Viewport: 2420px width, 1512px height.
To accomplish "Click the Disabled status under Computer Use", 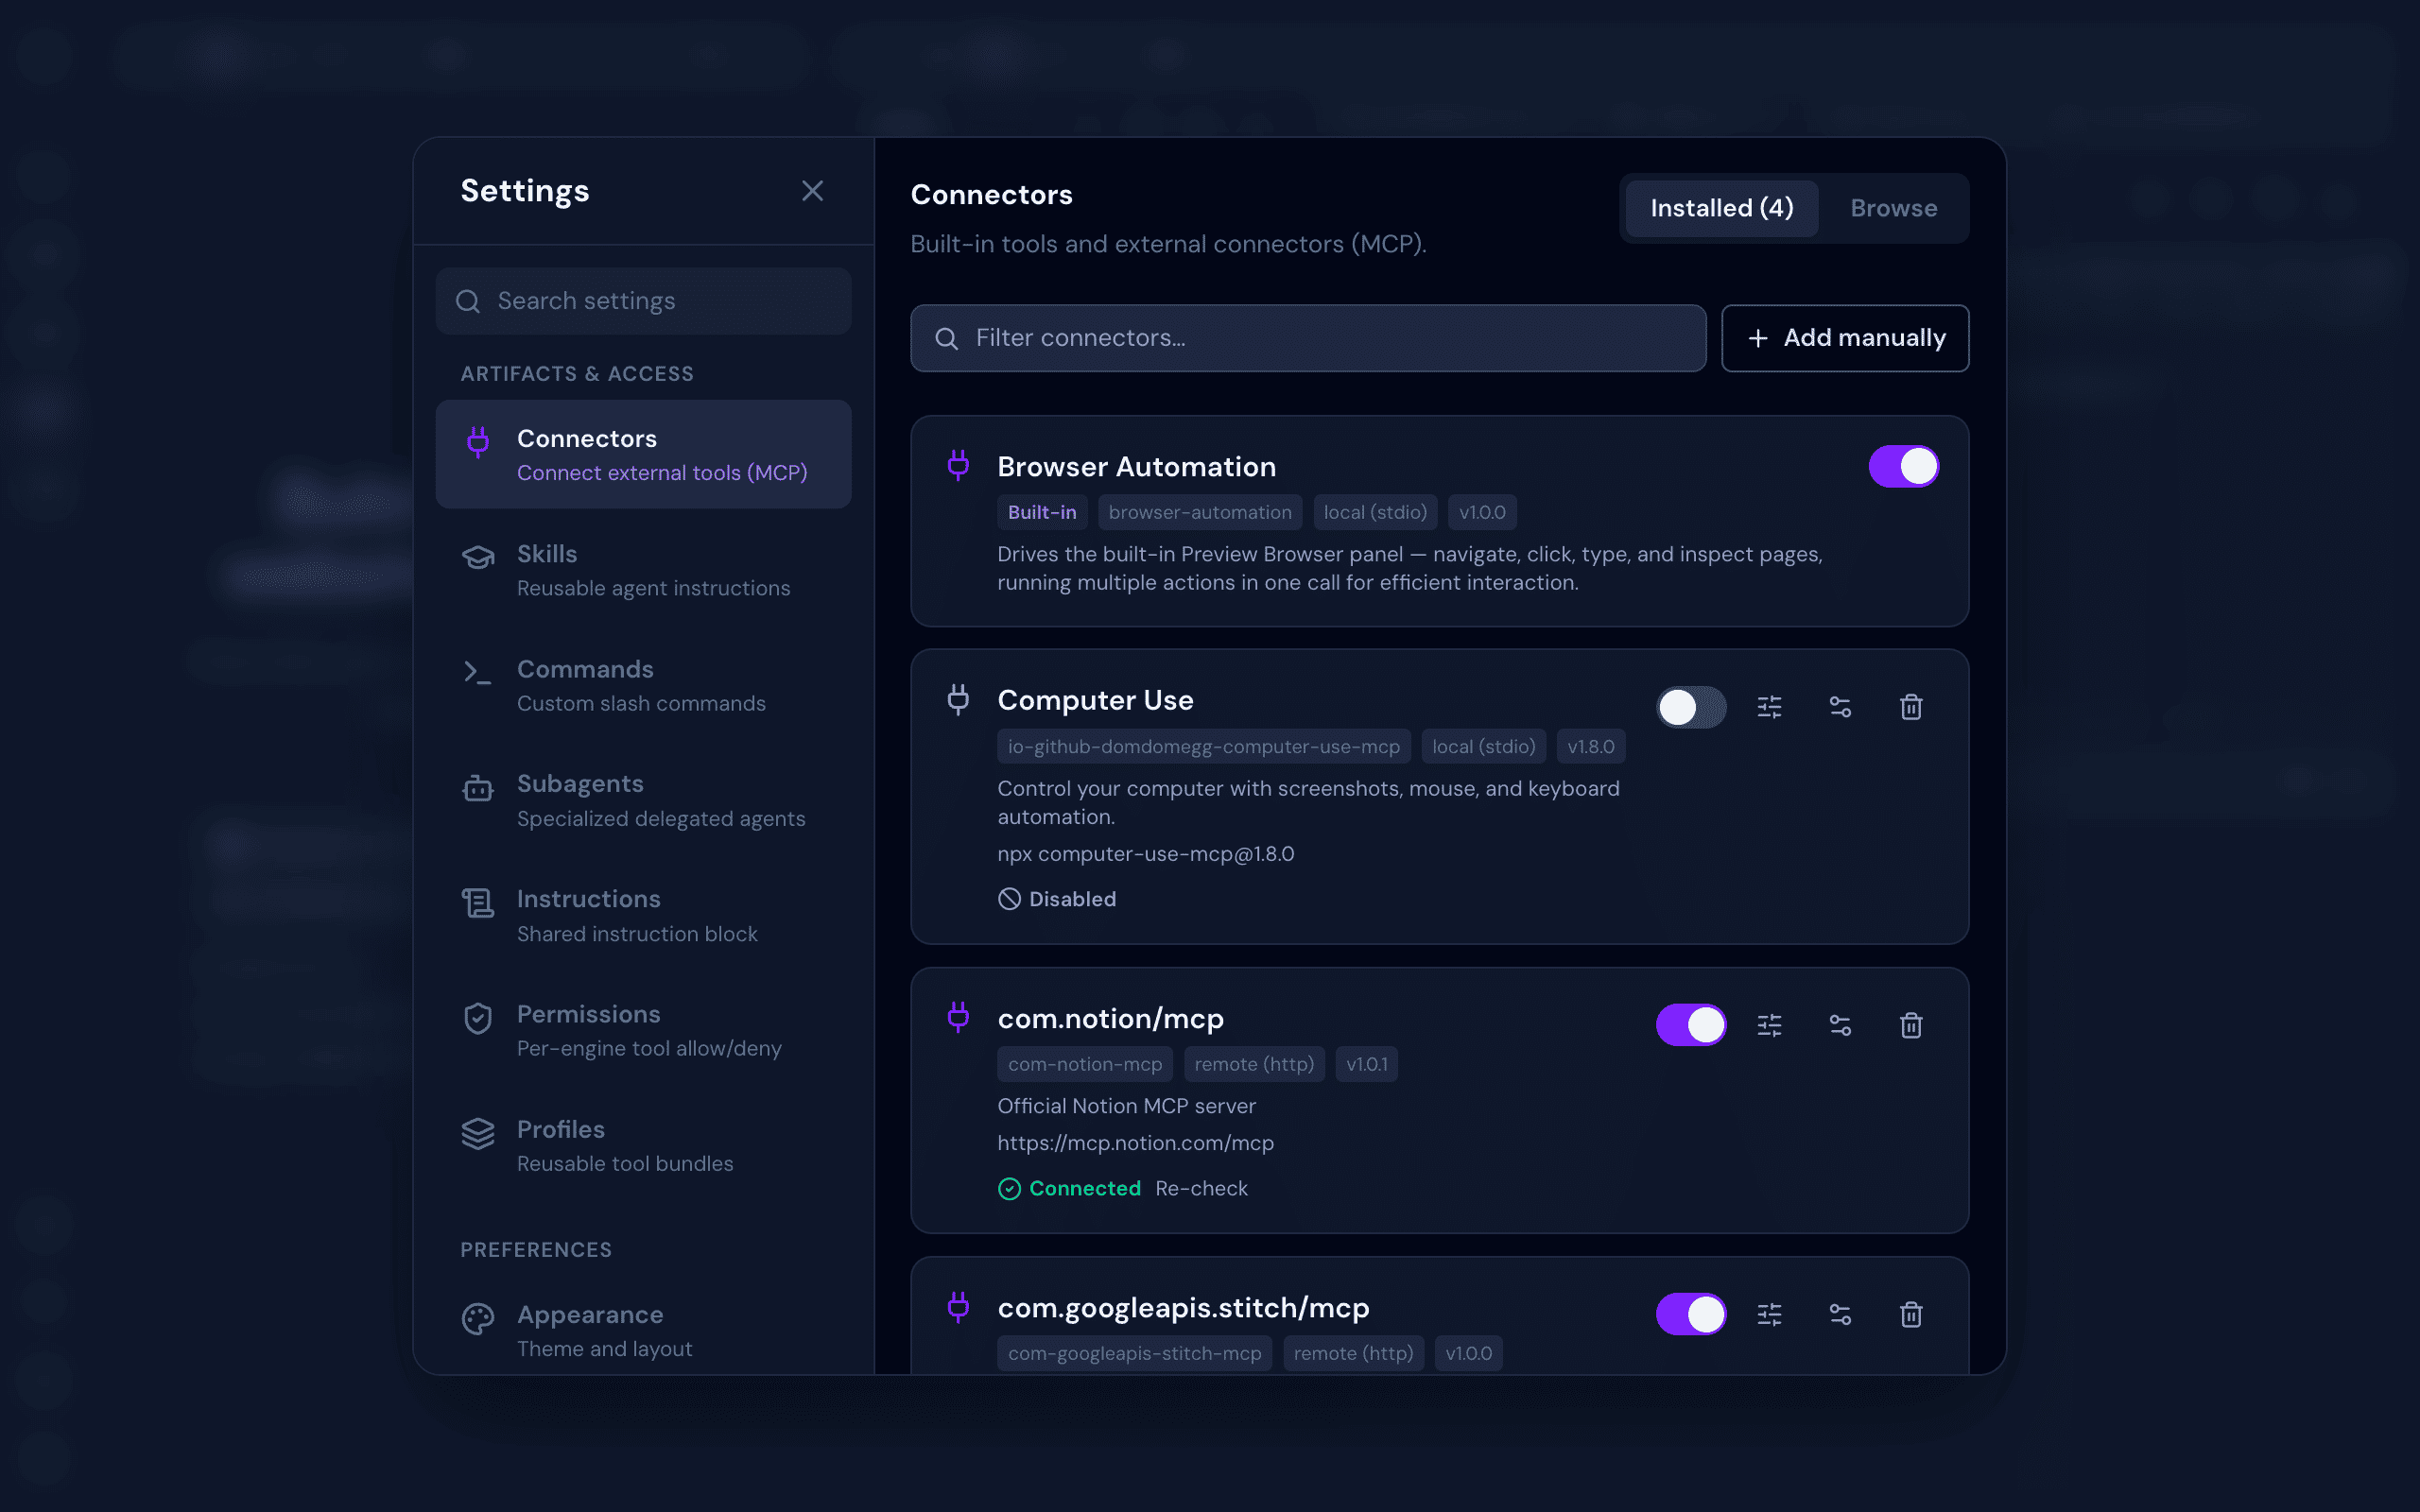I will [x=1057, y=899].
